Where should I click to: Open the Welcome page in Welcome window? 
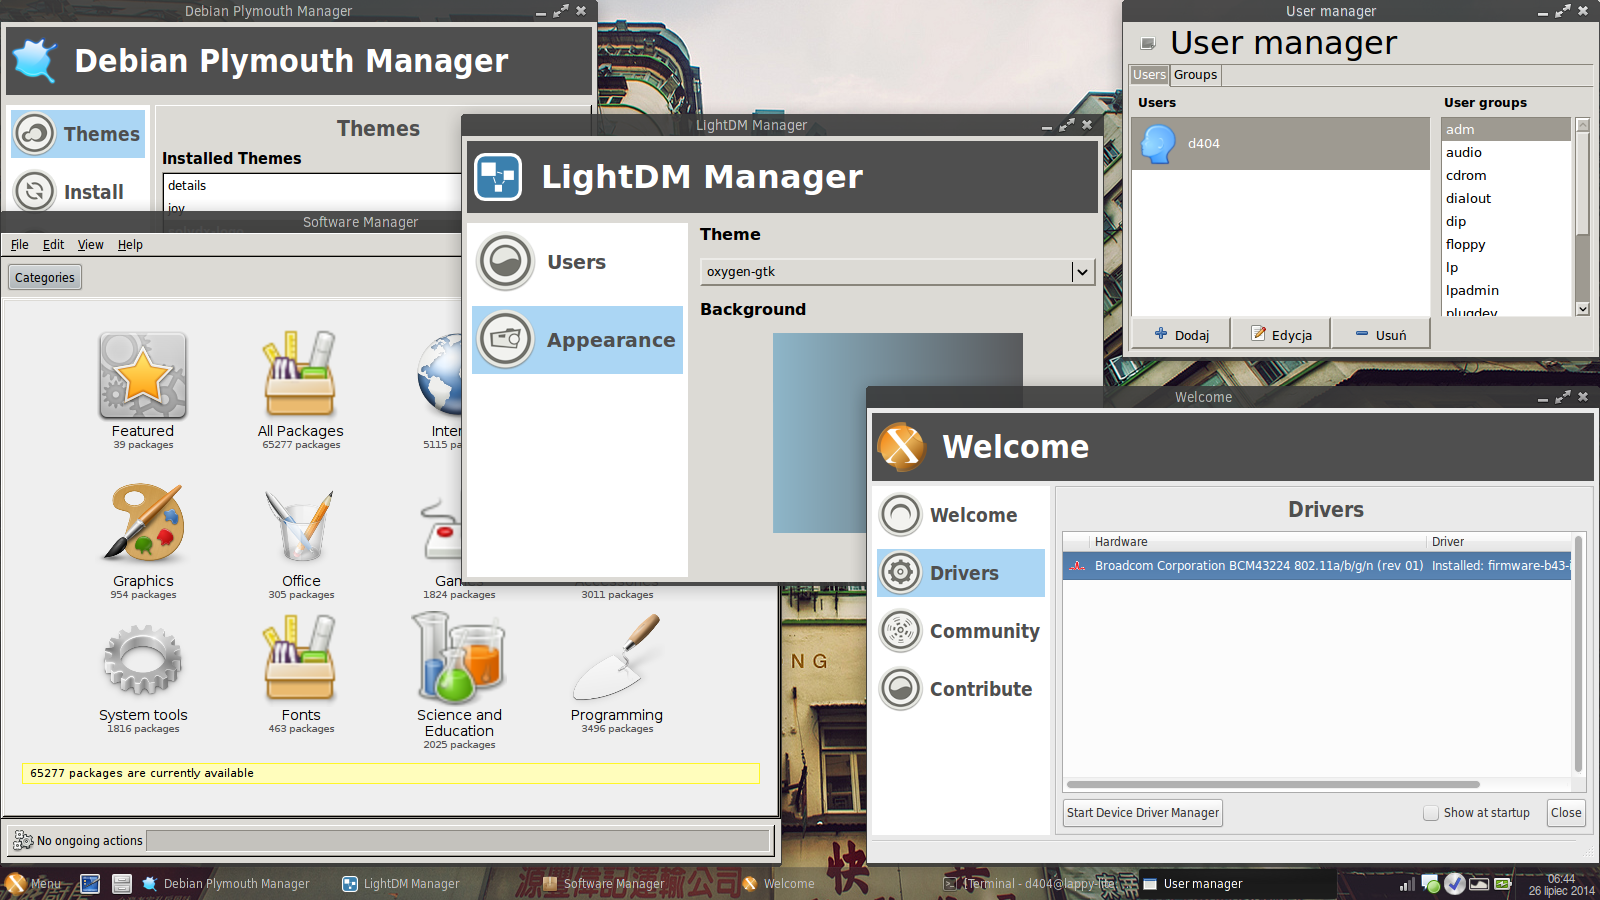pos(961,515)
